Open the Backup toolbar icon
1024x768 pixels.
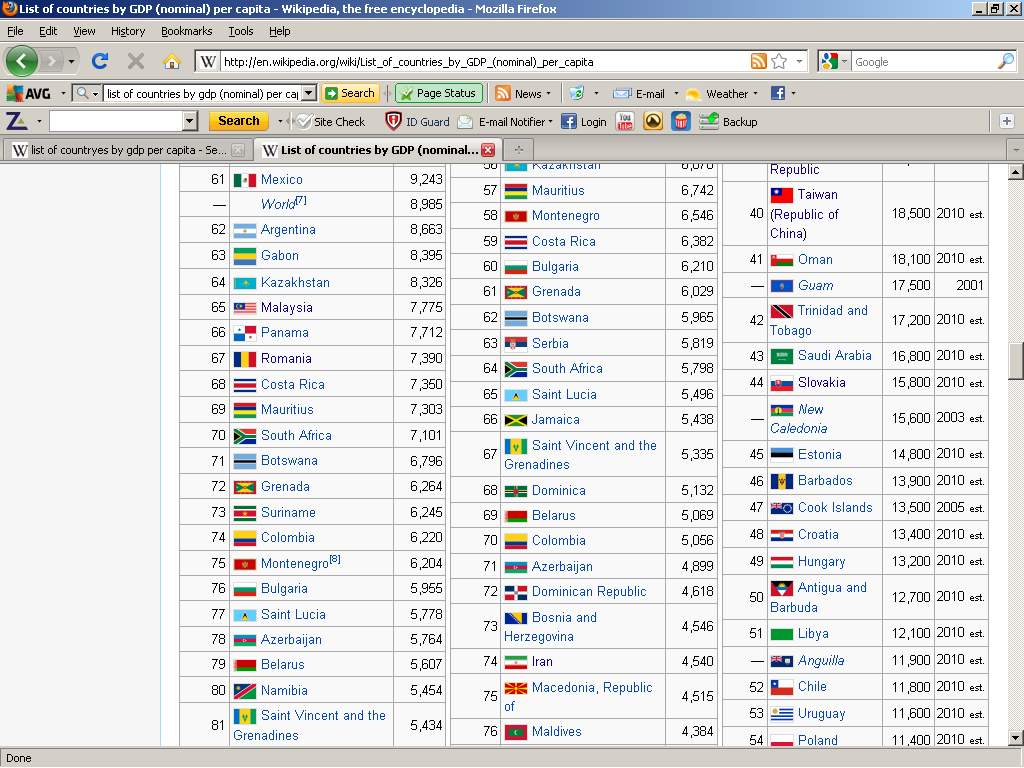pyautogui.click(x=709, y=121)
